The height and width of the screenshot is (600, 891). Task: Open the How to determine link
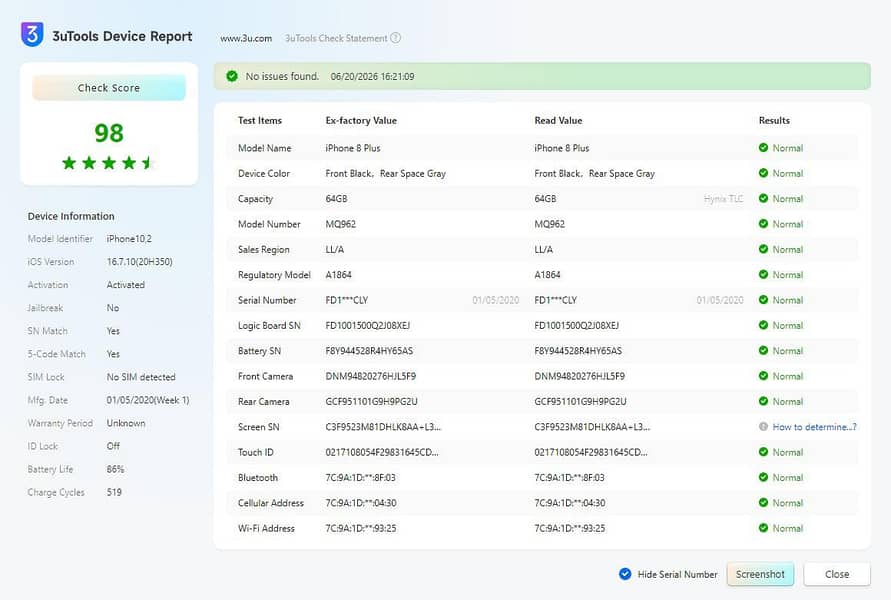[814, 427]
